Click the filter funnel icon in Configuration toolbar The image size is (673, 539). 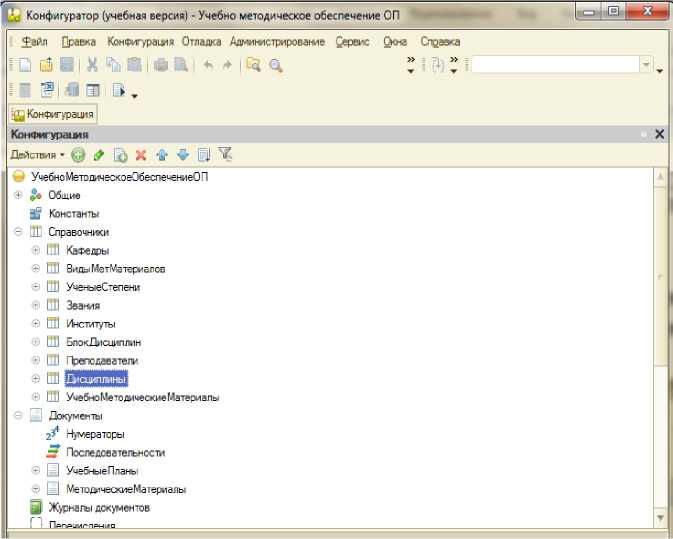point(225,155)
